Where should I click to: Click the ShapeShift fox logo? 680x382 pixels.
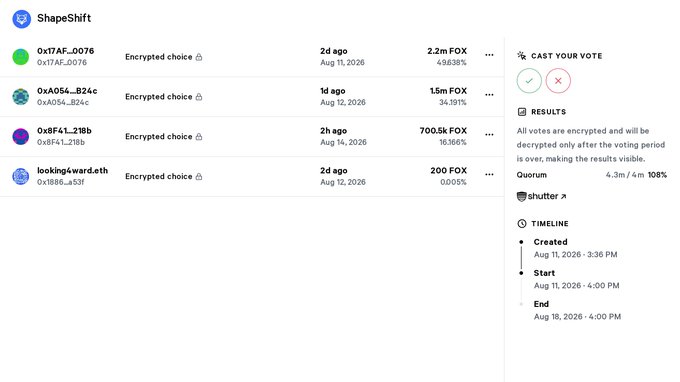tap(21, 19)
